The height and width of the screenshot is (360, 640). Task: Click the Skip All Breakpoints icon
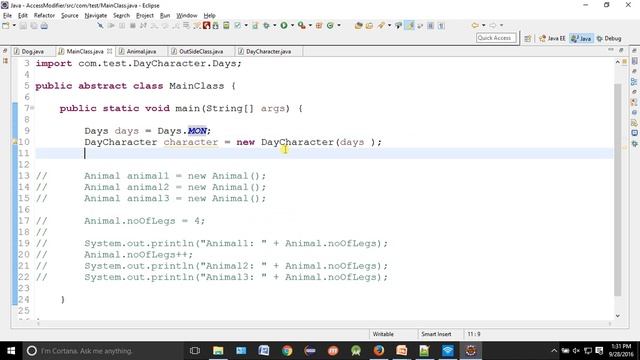[x=100, y=26]
